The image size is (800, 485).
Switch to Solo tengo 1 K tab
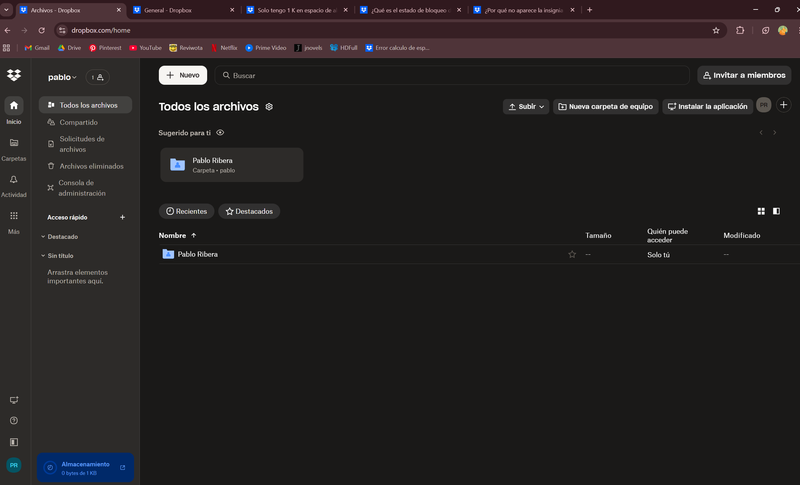(297, 10)
